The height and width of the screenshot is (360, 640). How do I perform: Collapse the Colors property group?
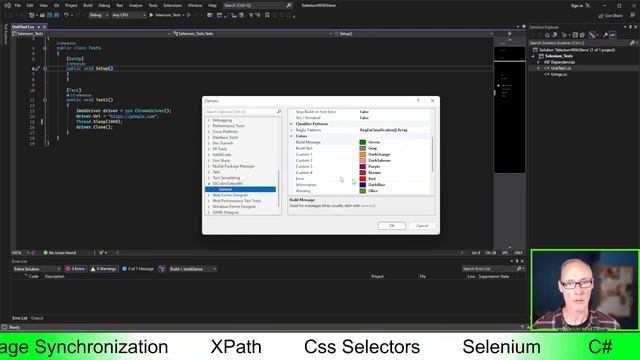point(291,136)
